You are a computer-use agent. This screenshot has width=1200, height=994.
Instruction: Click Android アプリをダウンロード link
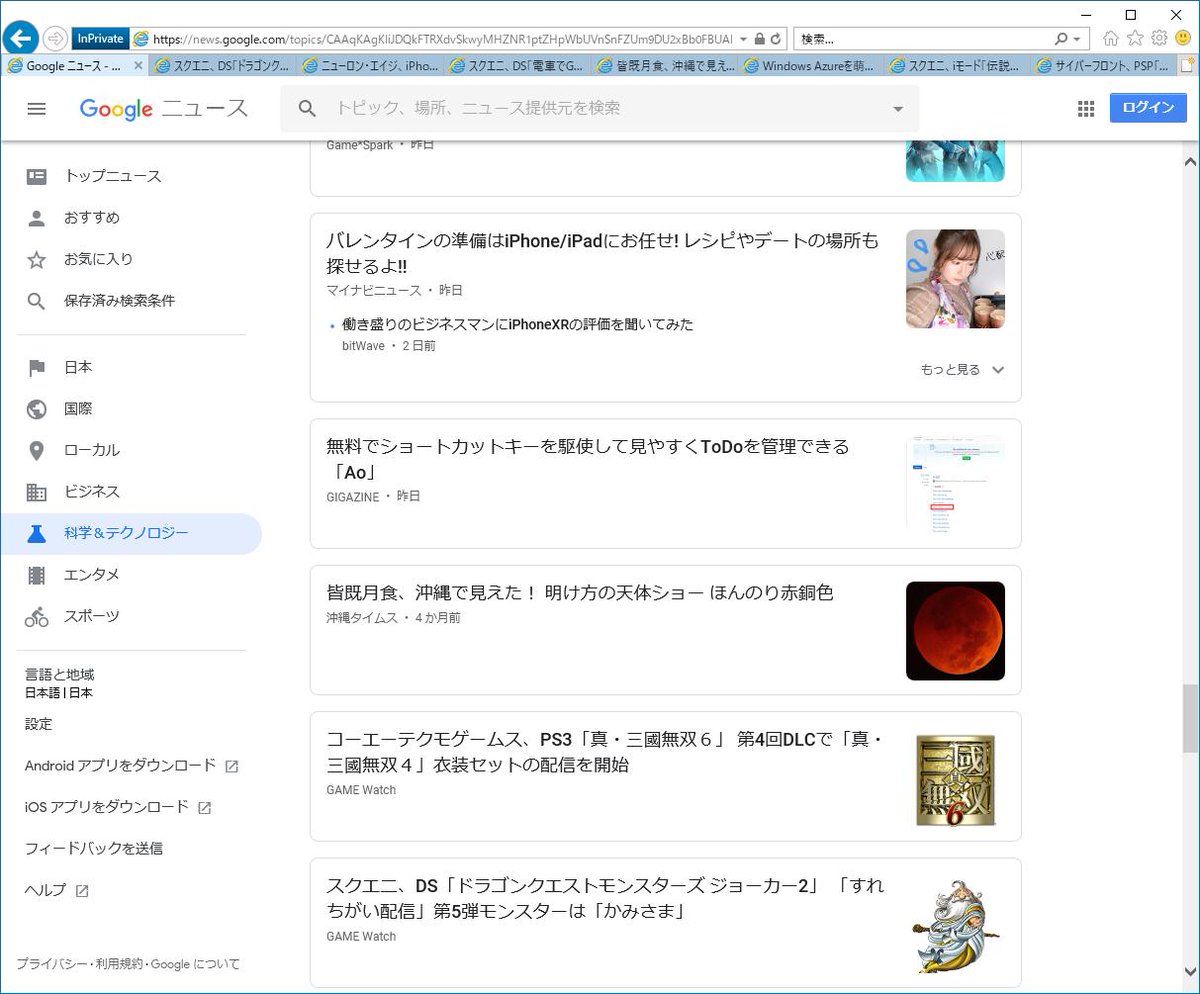[131, 766]
